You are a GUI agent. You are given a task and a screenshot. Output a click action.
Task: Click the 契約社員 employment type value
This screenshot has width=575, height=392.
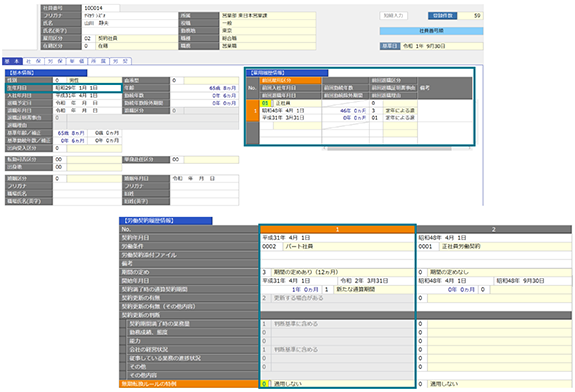137,39
